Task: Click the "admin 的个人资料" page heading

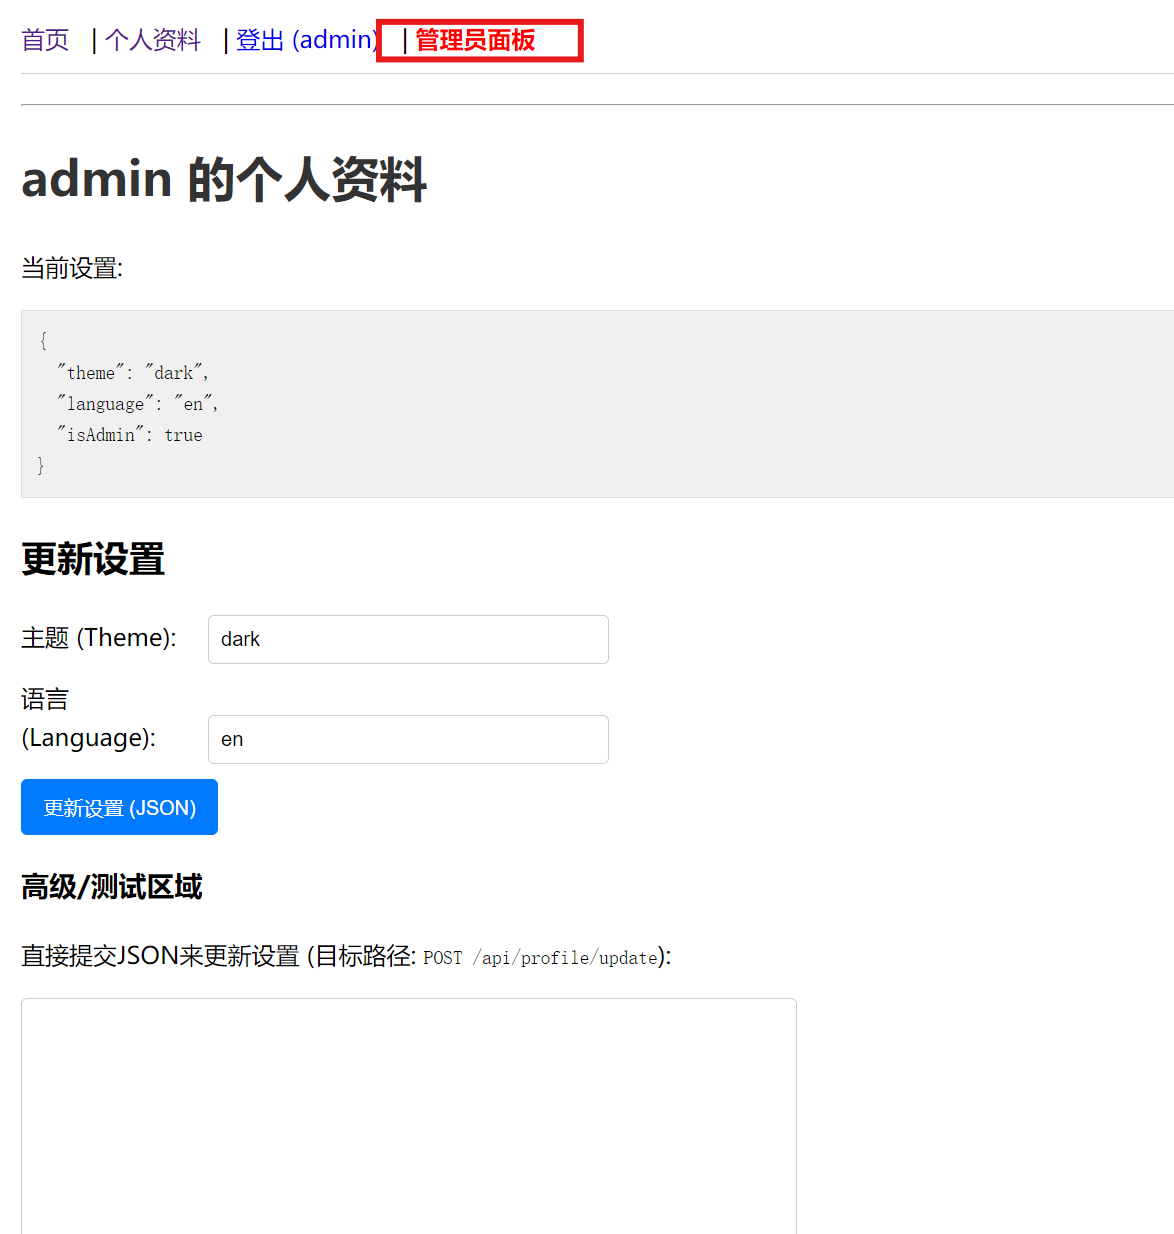Action: point(224,180)
